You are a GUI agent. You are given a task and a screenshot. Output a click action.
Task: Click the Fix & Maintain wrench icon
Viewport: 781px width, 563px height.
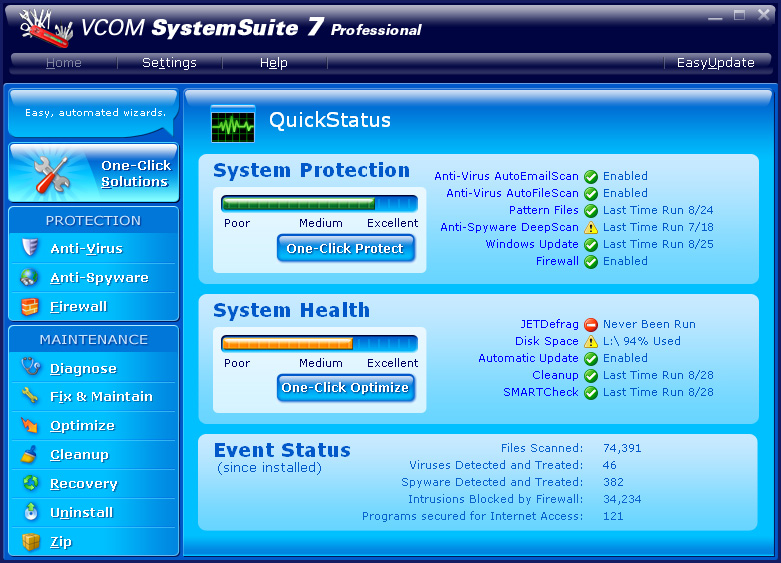click(x=30, y=396)
